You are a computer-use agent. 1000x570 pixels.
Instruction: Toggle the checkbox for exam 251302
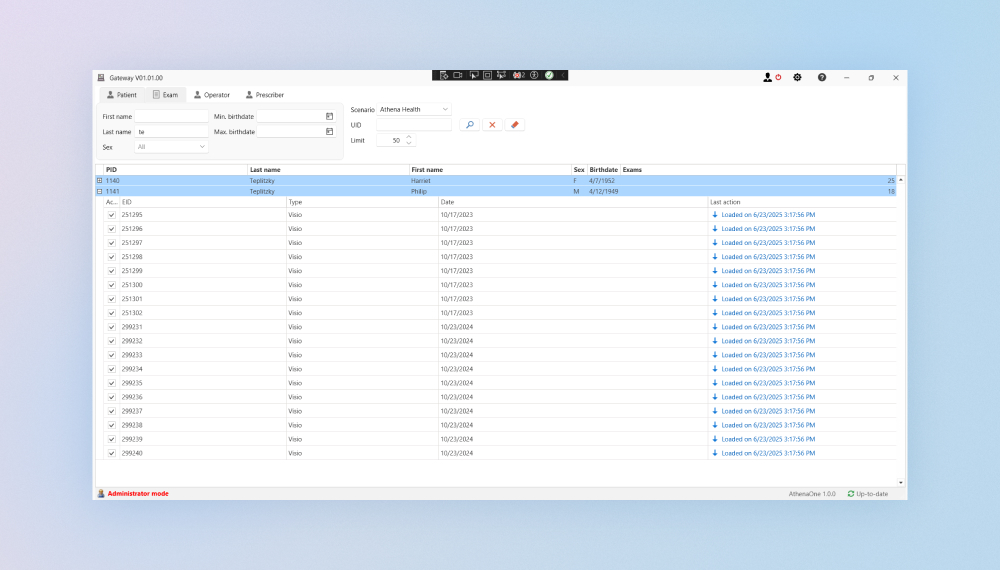pos(112,313)
